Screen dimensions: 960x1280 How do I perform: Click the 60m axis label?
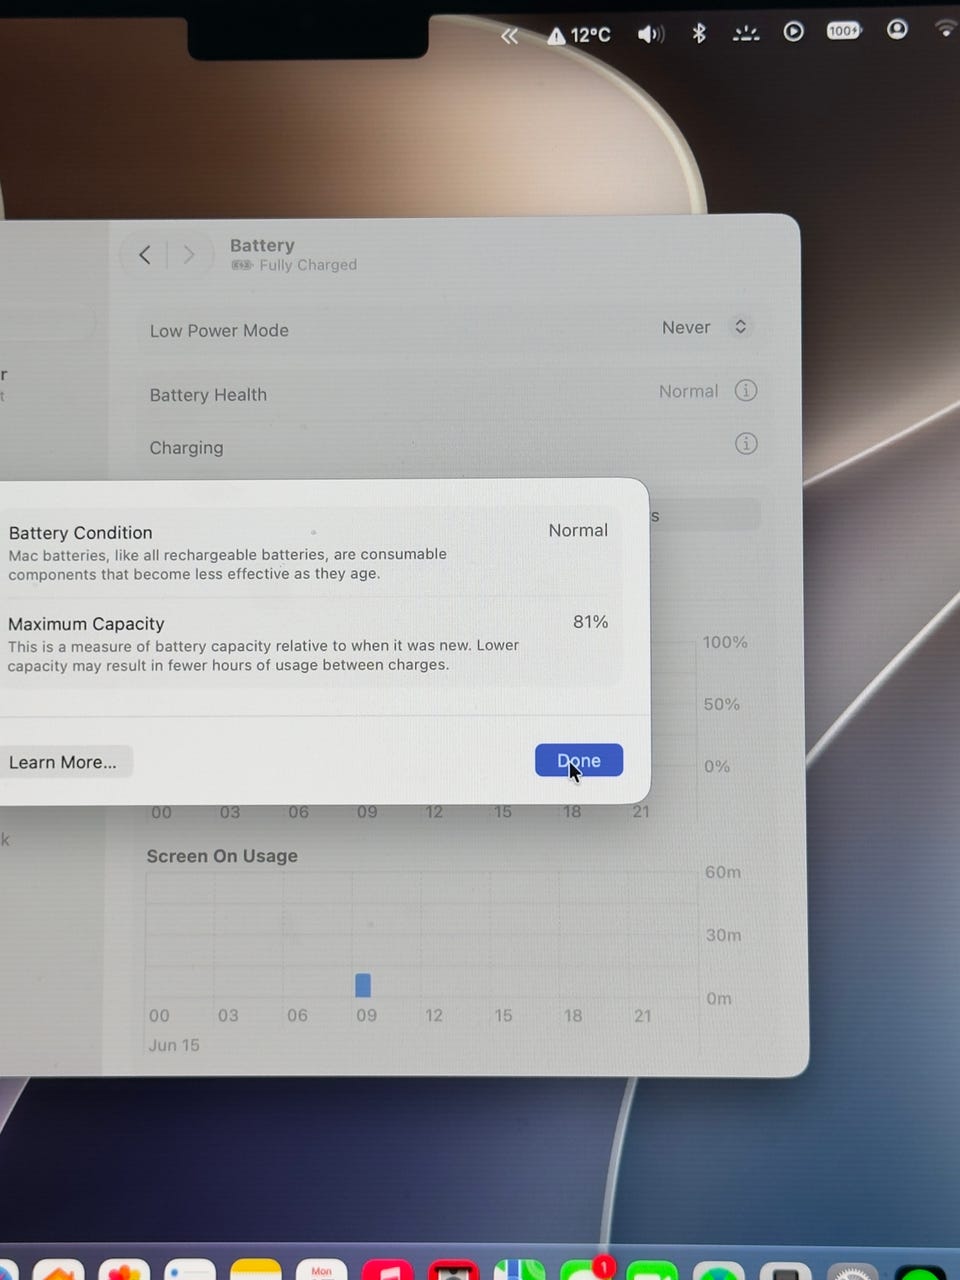(723, 872)
